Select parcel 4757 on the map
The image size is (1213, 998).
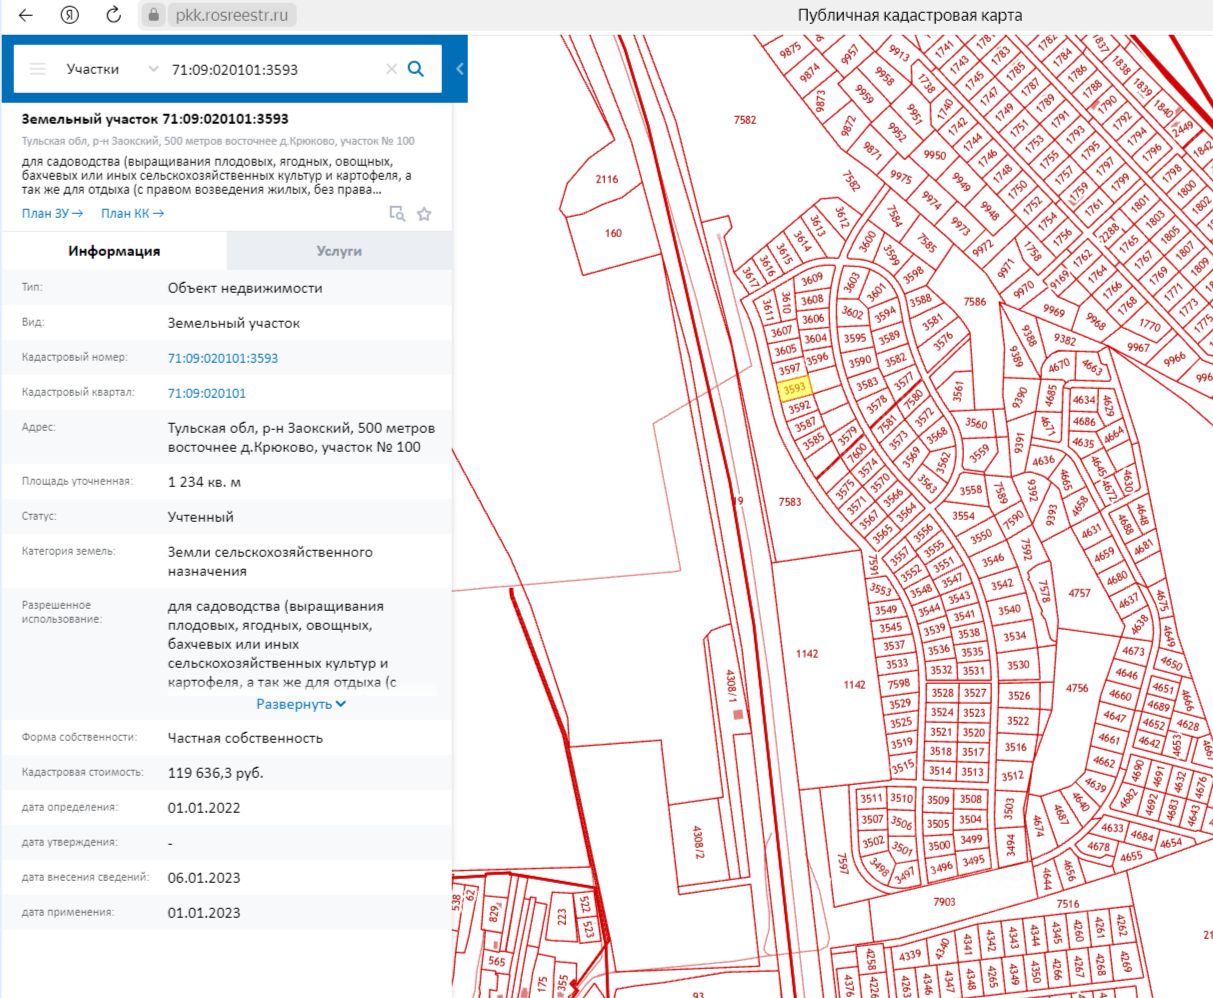click(1079, 593)
